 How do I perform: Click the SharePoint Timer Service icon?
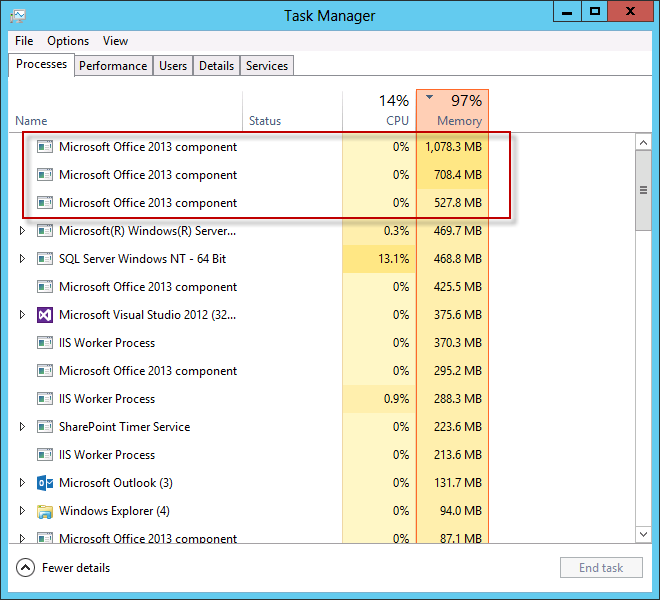(x=44, y=427)
